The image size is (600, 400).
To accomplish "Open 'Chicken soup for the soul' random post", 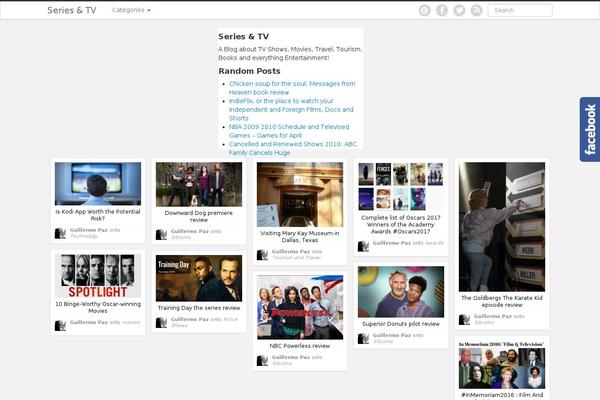I will tap(292, 88).
